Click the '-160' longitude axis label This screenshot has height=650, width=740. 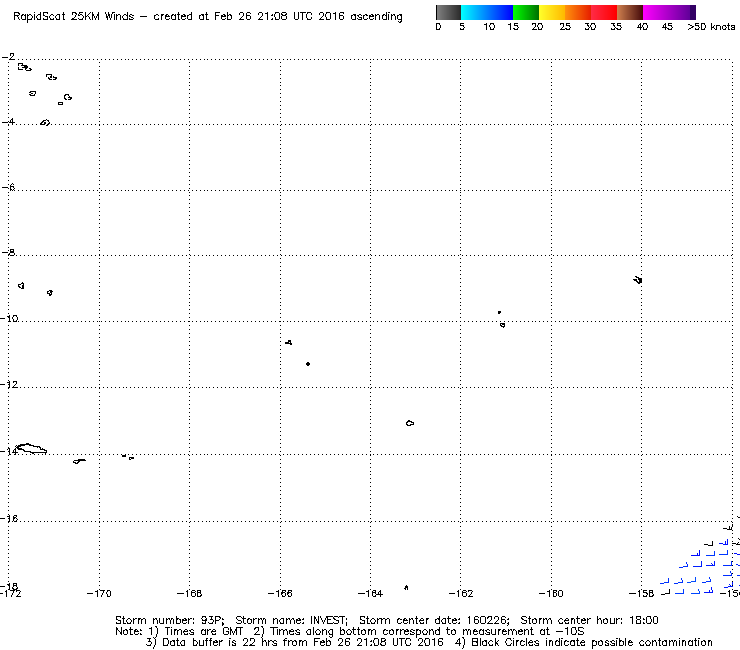pos(551,593)
